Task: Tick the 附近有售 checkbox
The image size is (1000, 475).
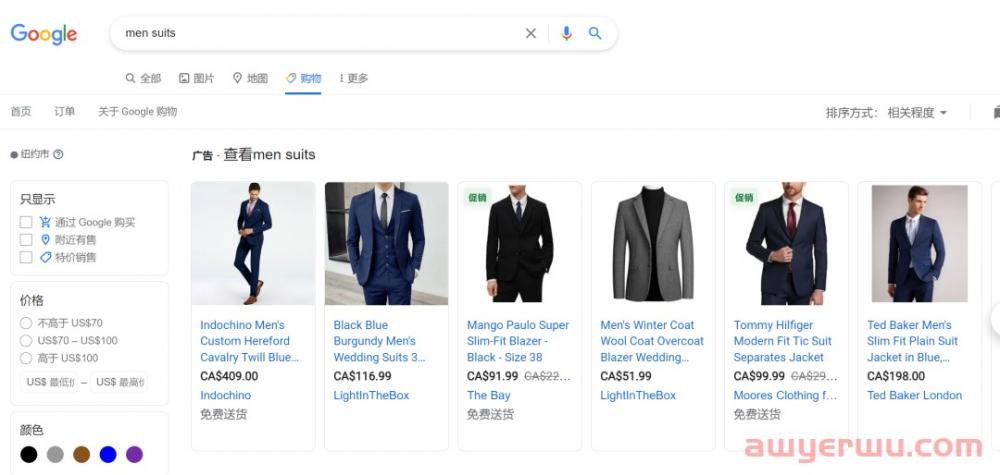Action: 26,240
